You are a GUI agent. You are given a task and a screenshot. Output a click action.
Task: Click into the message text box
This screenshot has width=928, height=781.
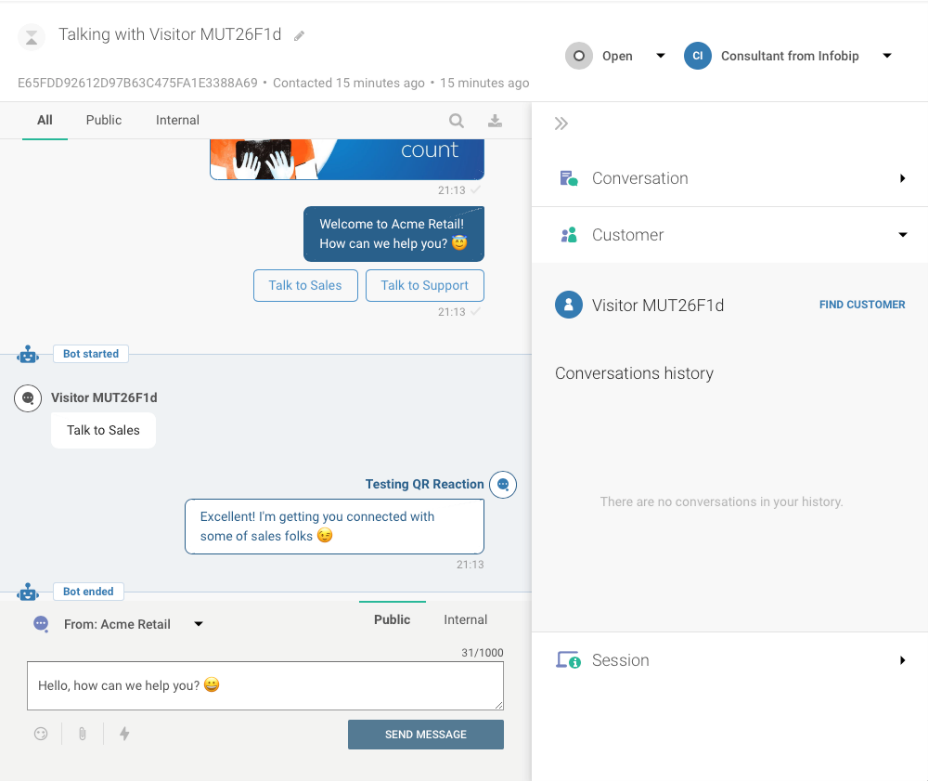[265, 686]
